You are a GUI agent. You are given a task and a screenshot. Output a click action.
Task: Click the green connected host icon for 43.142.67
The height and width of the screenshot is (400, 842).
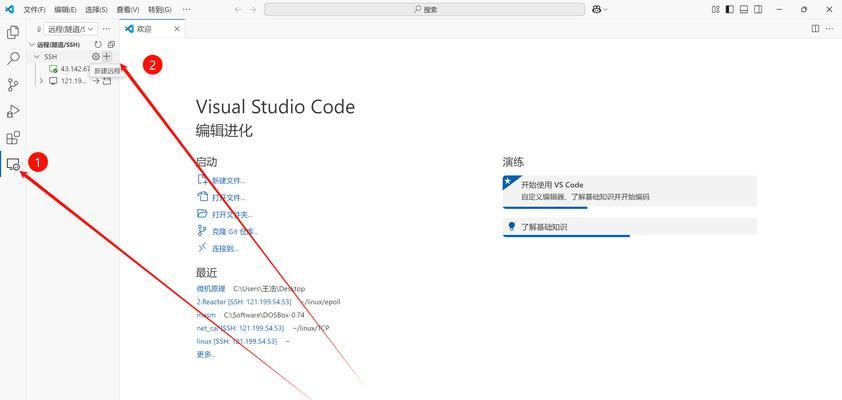click(53, 69)
